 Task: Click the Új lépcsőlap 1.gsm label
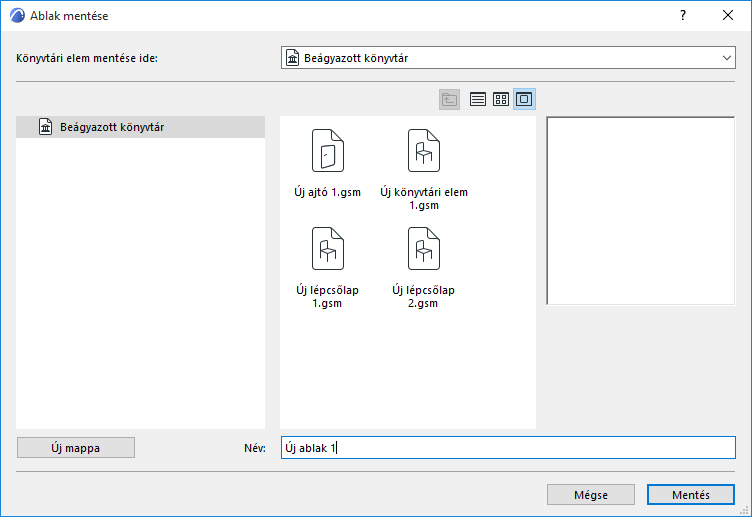point(328,296)
